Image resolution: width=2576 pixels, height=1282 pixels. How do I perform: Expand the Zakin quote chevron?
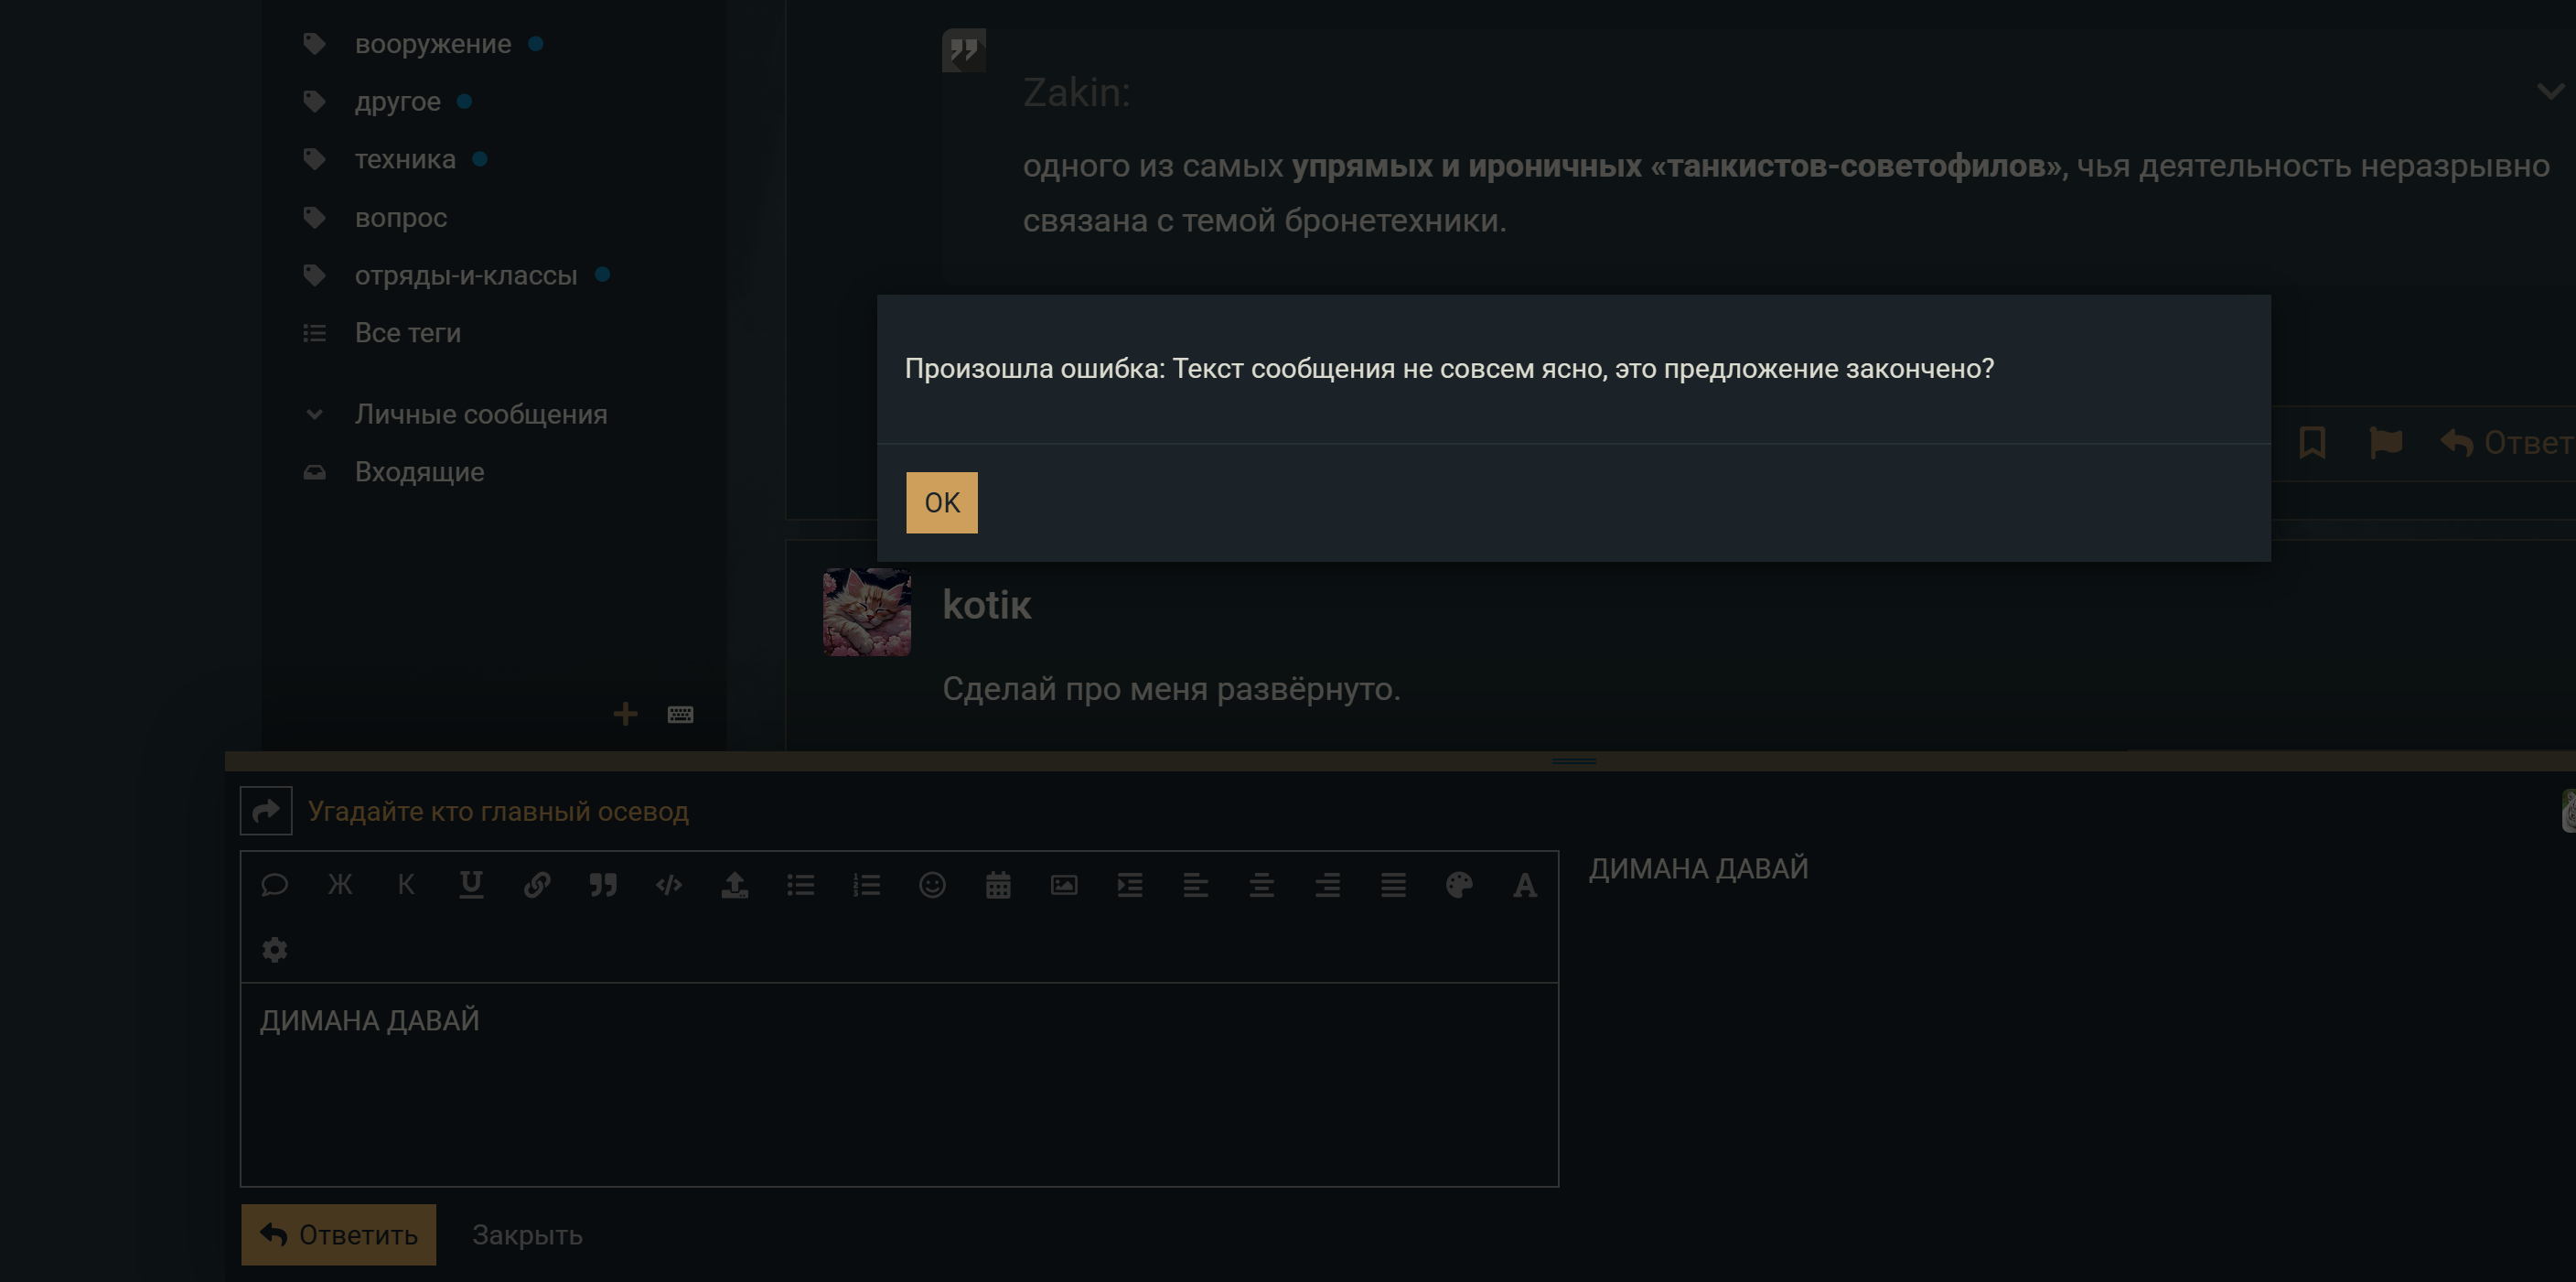2550,92
